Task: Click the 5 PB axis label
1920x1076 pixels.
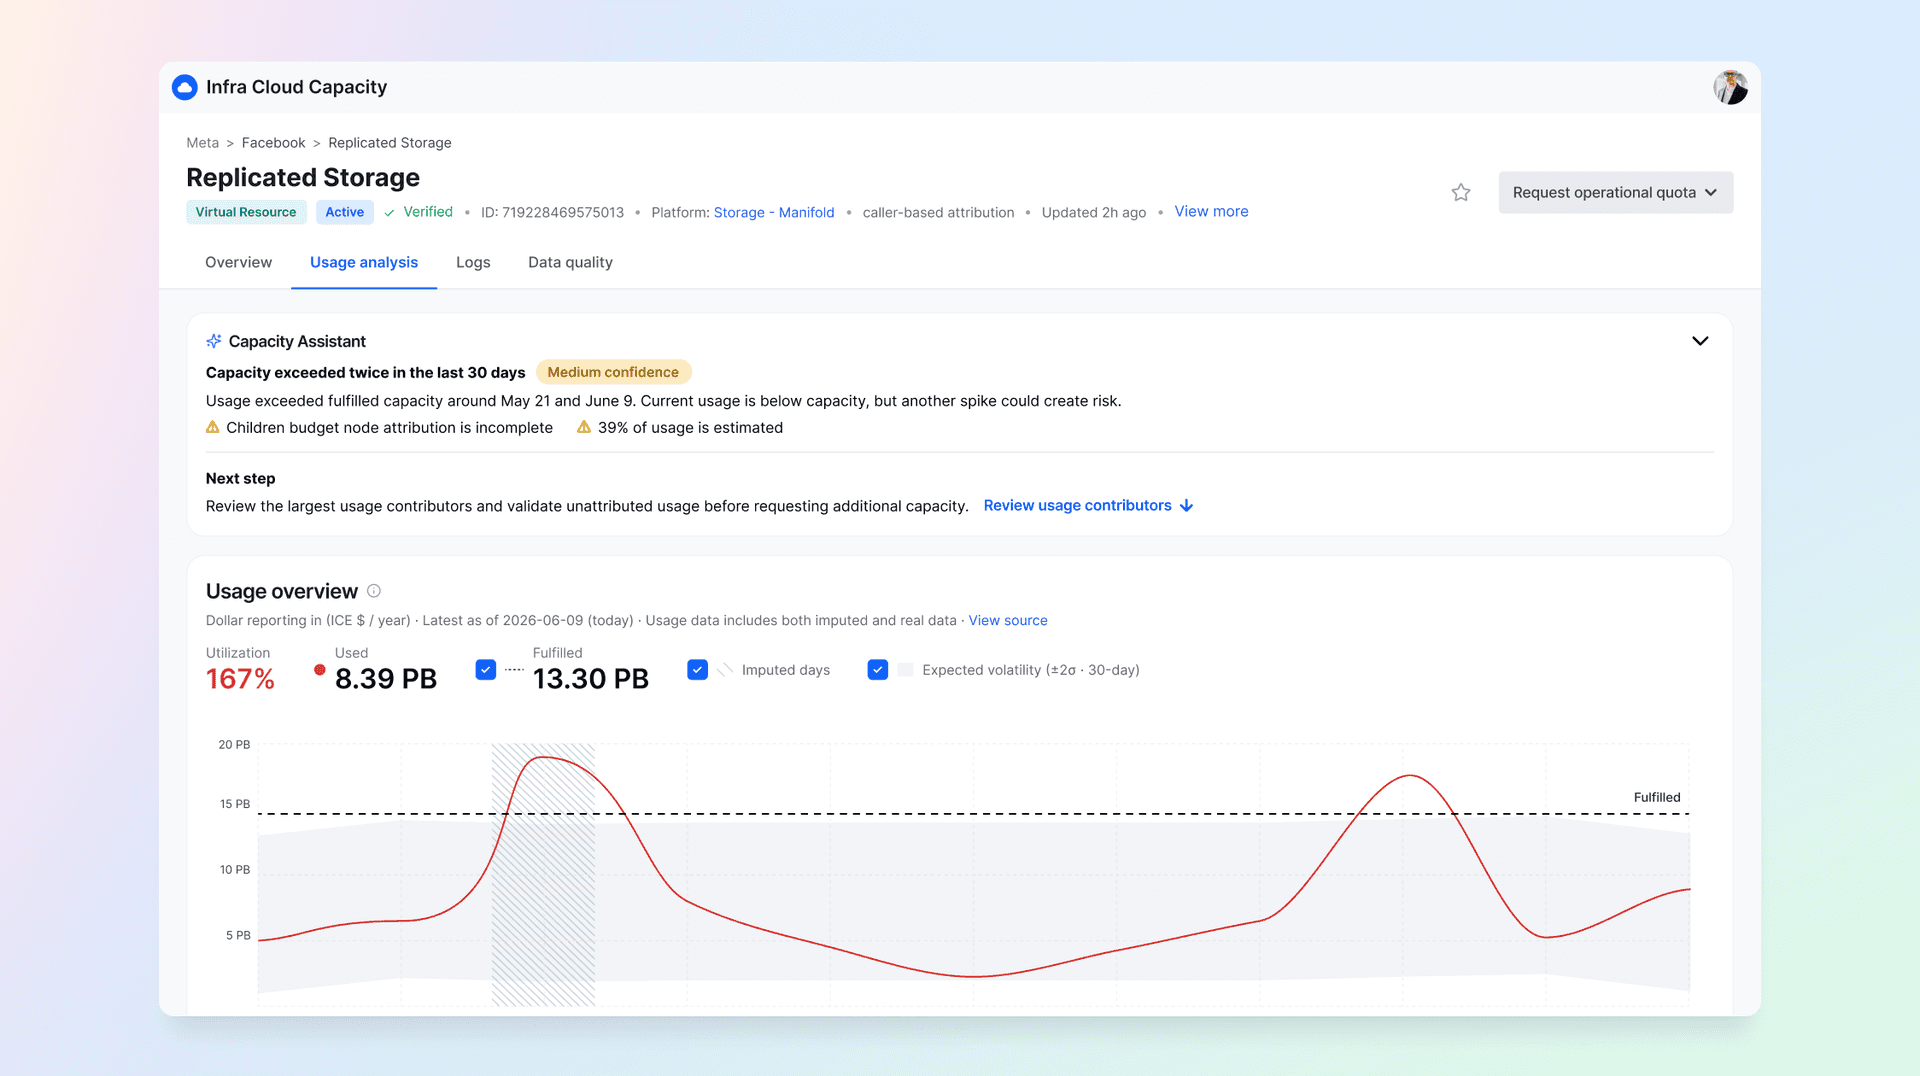Action: click(x=238, y=936)
